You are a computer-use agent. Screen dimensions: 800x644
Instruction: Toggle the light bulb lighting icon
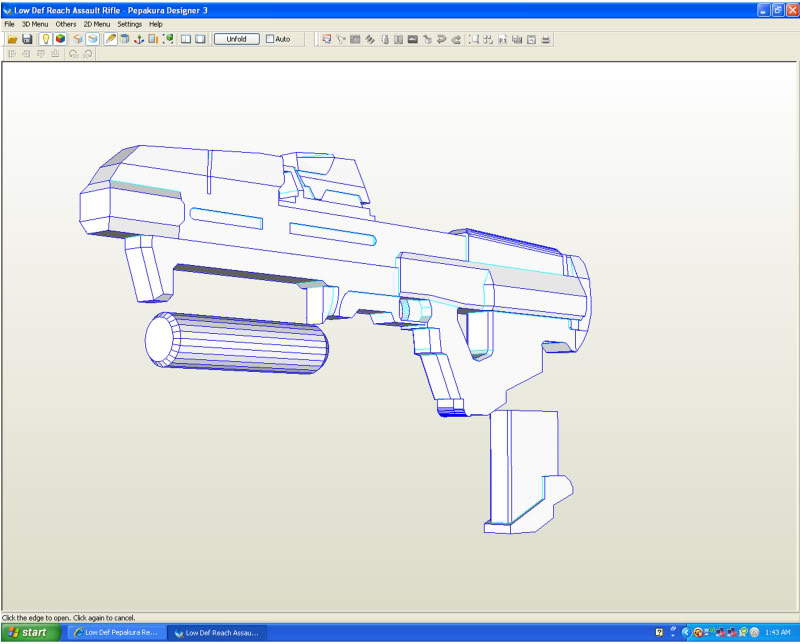pos(45,39)
